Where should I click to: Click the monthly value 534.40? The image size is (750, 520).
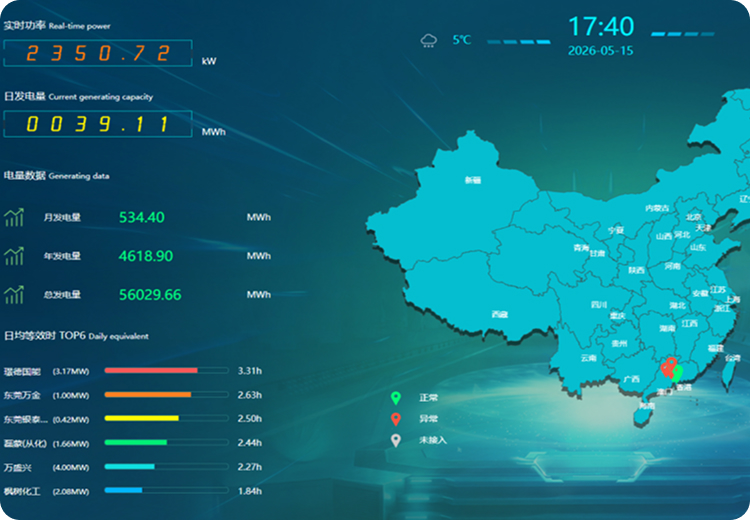point(142,217)
